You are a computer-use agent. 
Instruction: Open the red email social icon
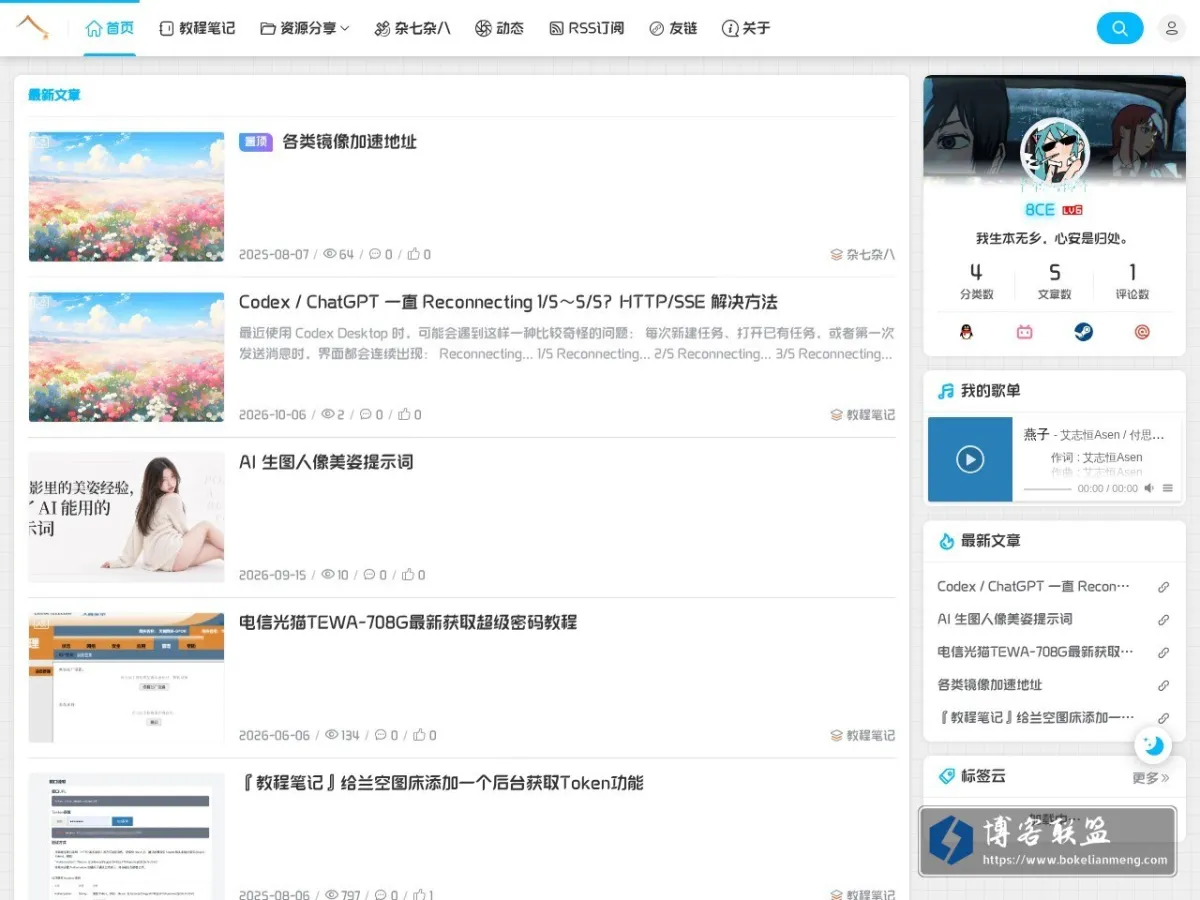[1142, 332]
